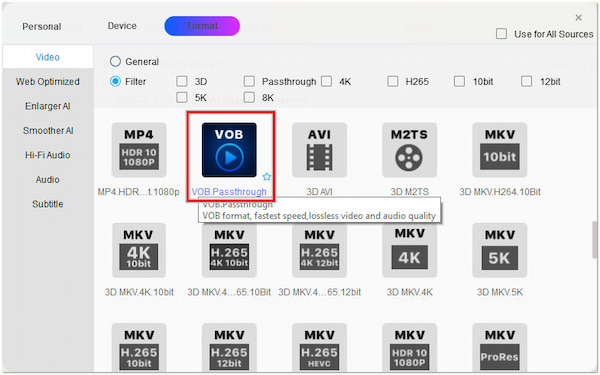Check the 12bit filter checkbox

(527, 82)
